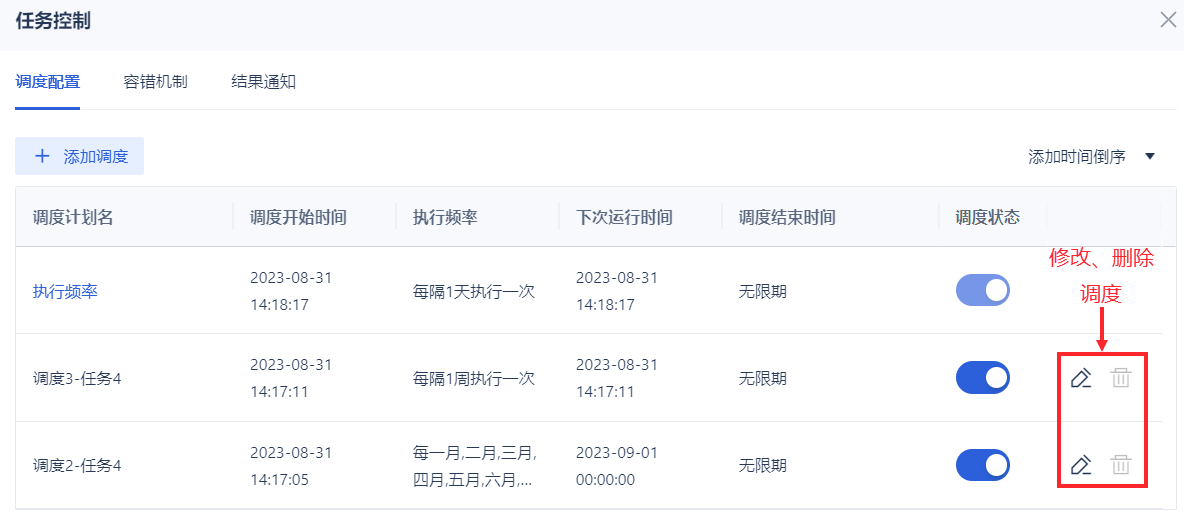Switch to the 结果通知 tab
This screenshot has width=1184, height=516.
point(264,82)
